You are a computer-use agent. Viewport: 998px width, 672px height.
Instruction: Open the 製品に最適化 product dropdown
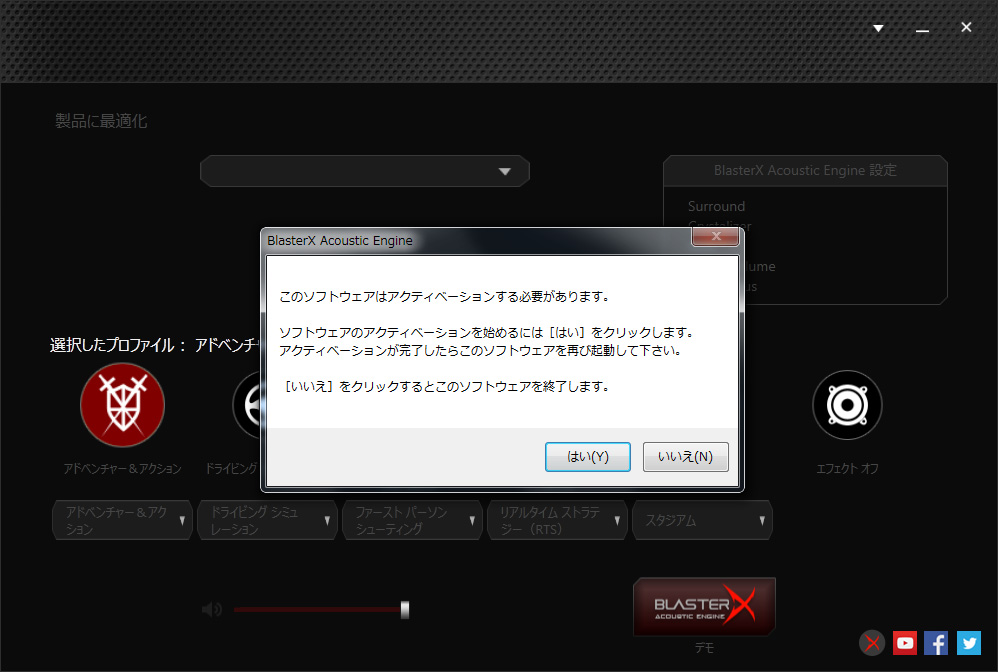point(365,171)
